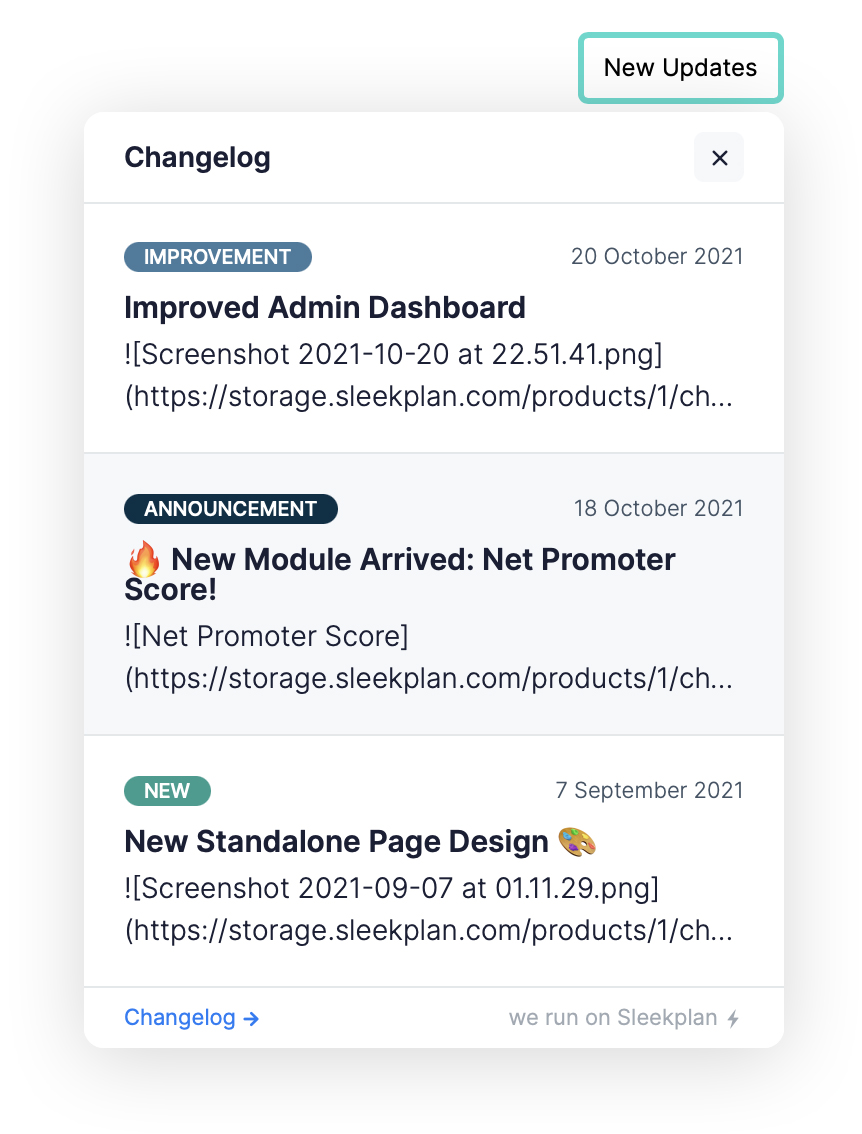Click Screenshot 2021-10-20 description text

tap(430, 375)
